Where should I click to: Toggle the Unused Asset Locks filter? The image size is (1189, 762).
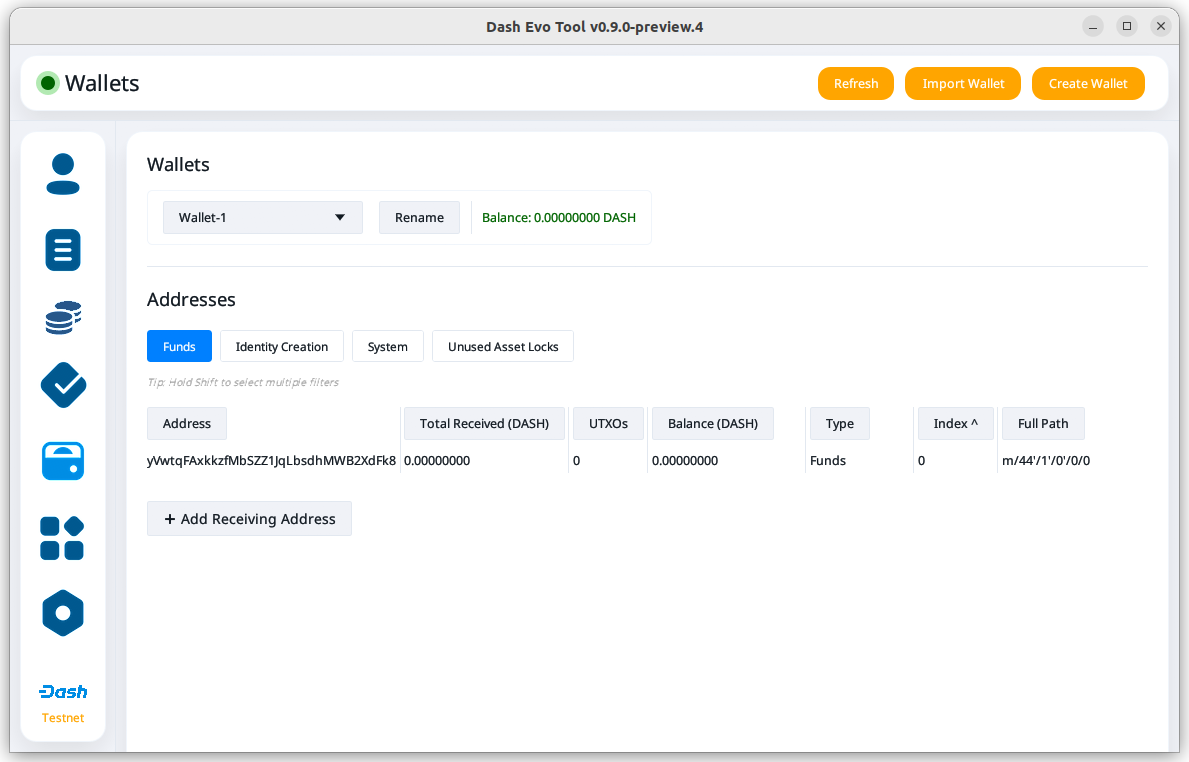tap(503, 346)
